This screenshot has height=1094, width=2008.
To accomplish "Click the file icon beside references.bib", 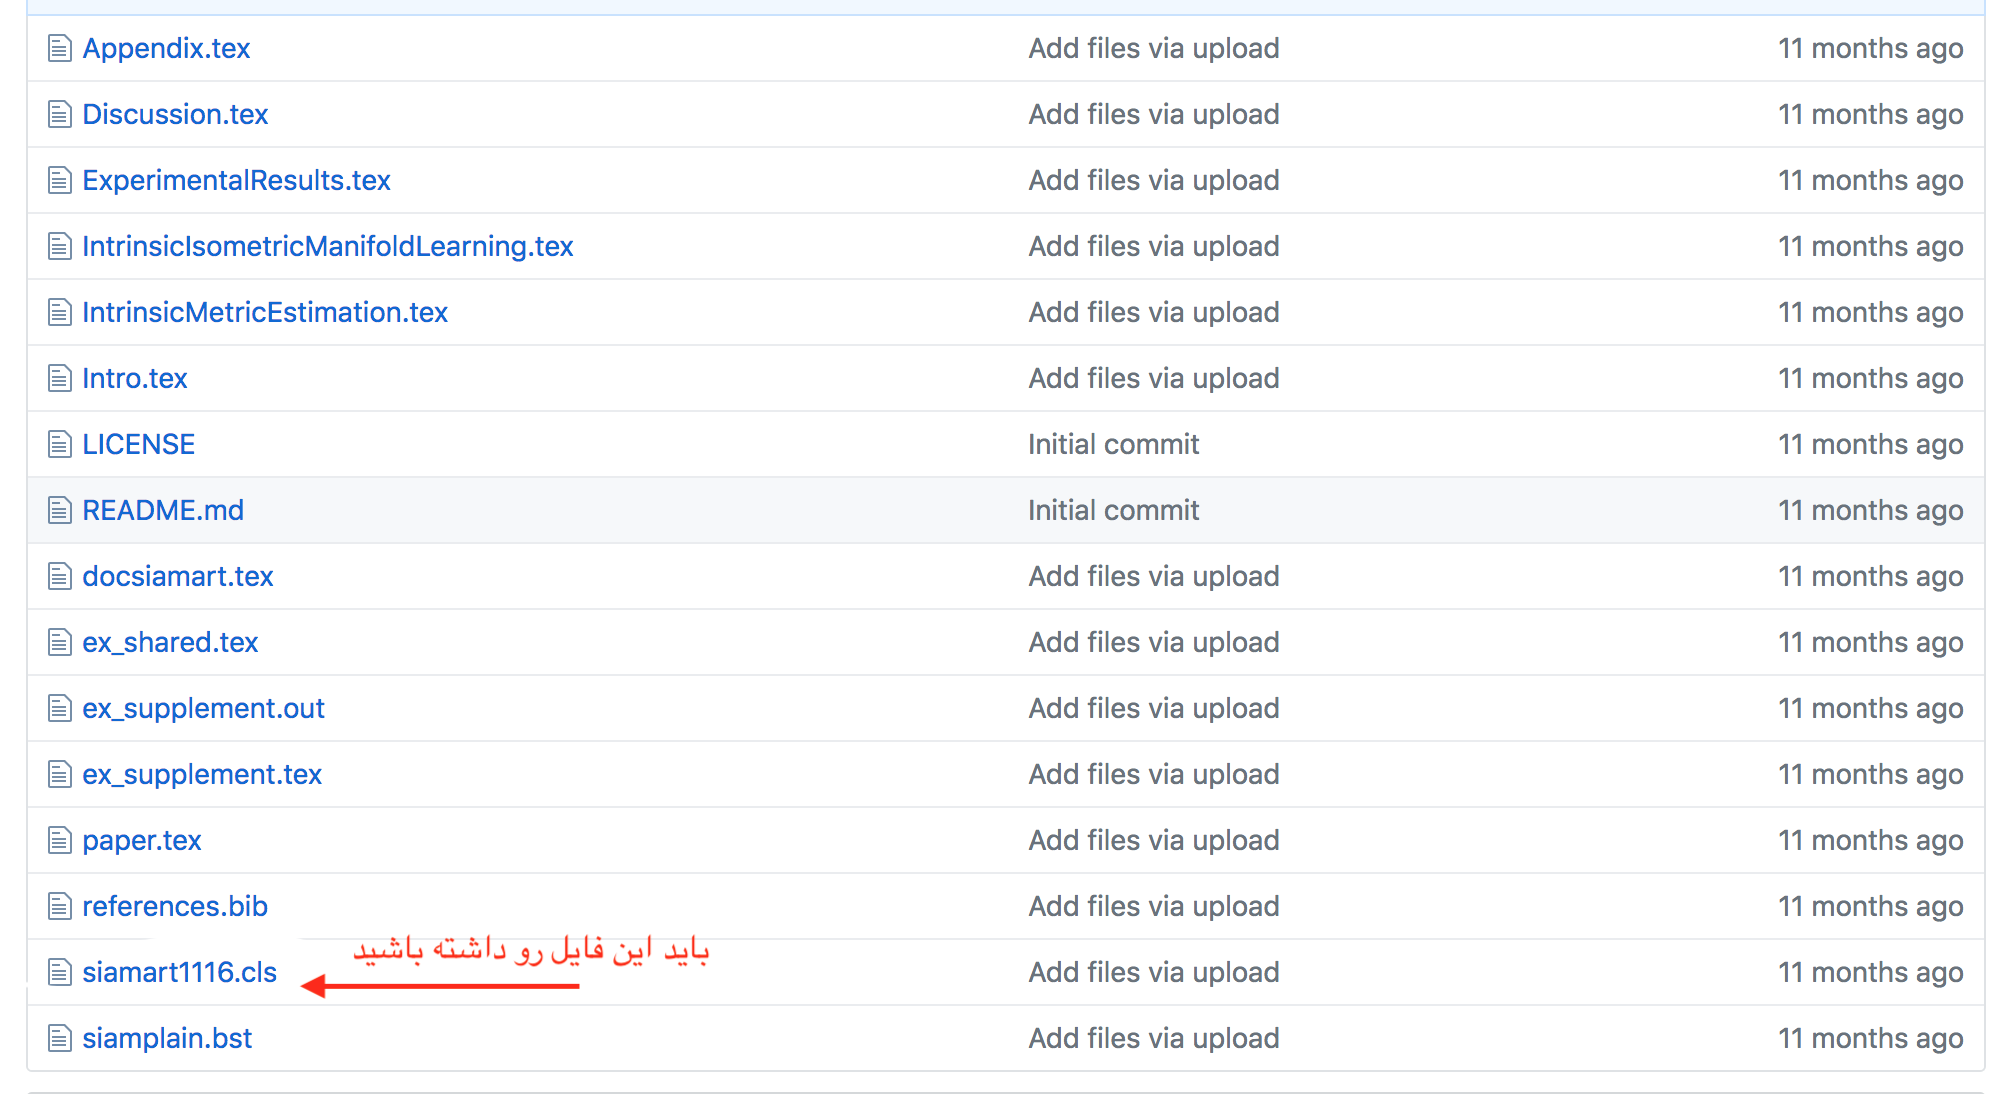I will (x=60, y=906).
